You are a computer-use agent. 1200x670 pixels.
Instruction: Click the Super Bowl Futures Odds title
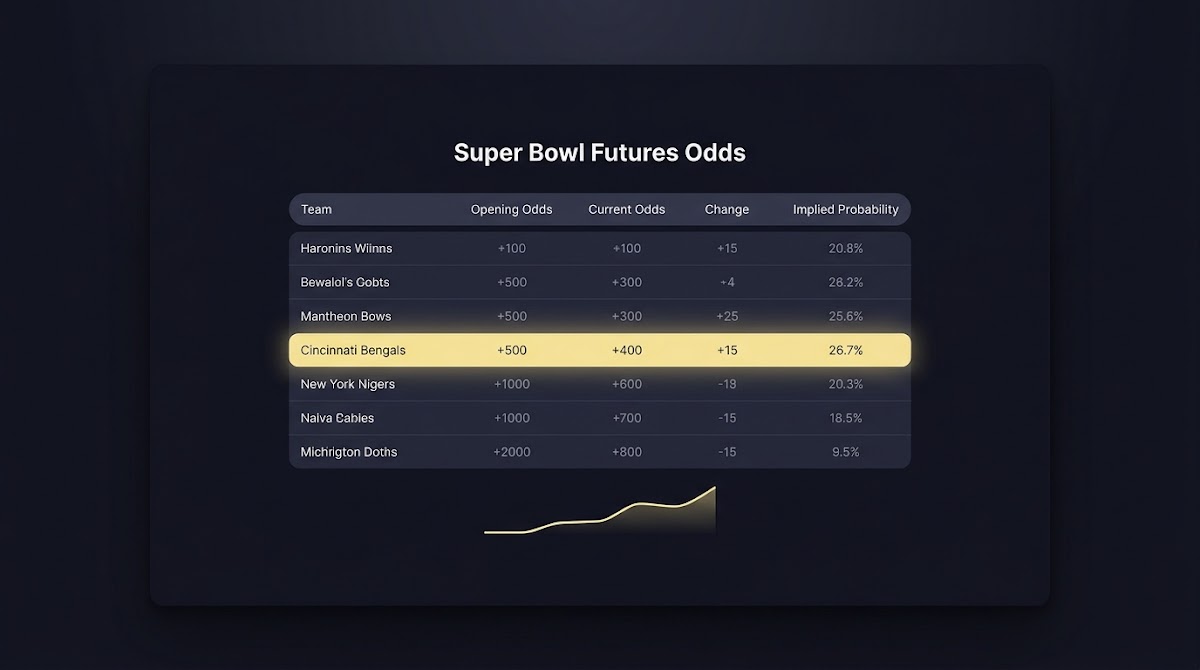[x=600, y=153]
